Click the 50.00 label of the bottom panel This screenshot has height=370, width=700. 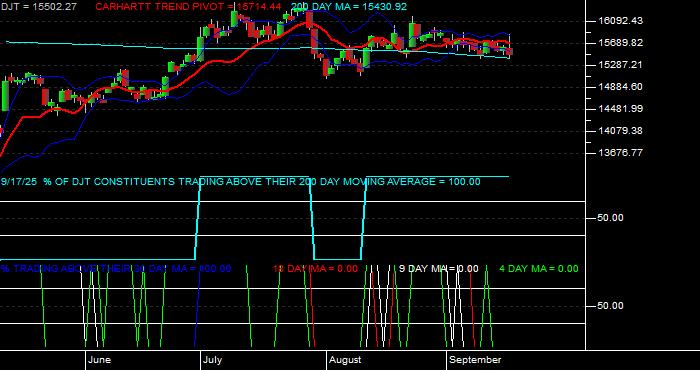point(611,306)
